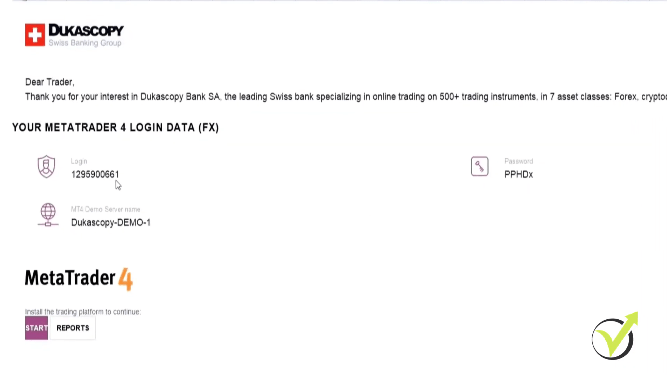Select the password text PPHDx

[519, 174]
